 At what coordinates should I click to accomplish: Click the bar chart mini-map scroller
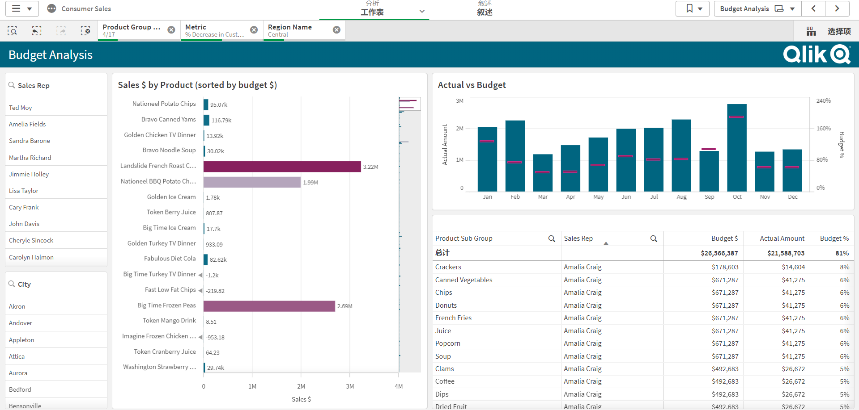410,104
